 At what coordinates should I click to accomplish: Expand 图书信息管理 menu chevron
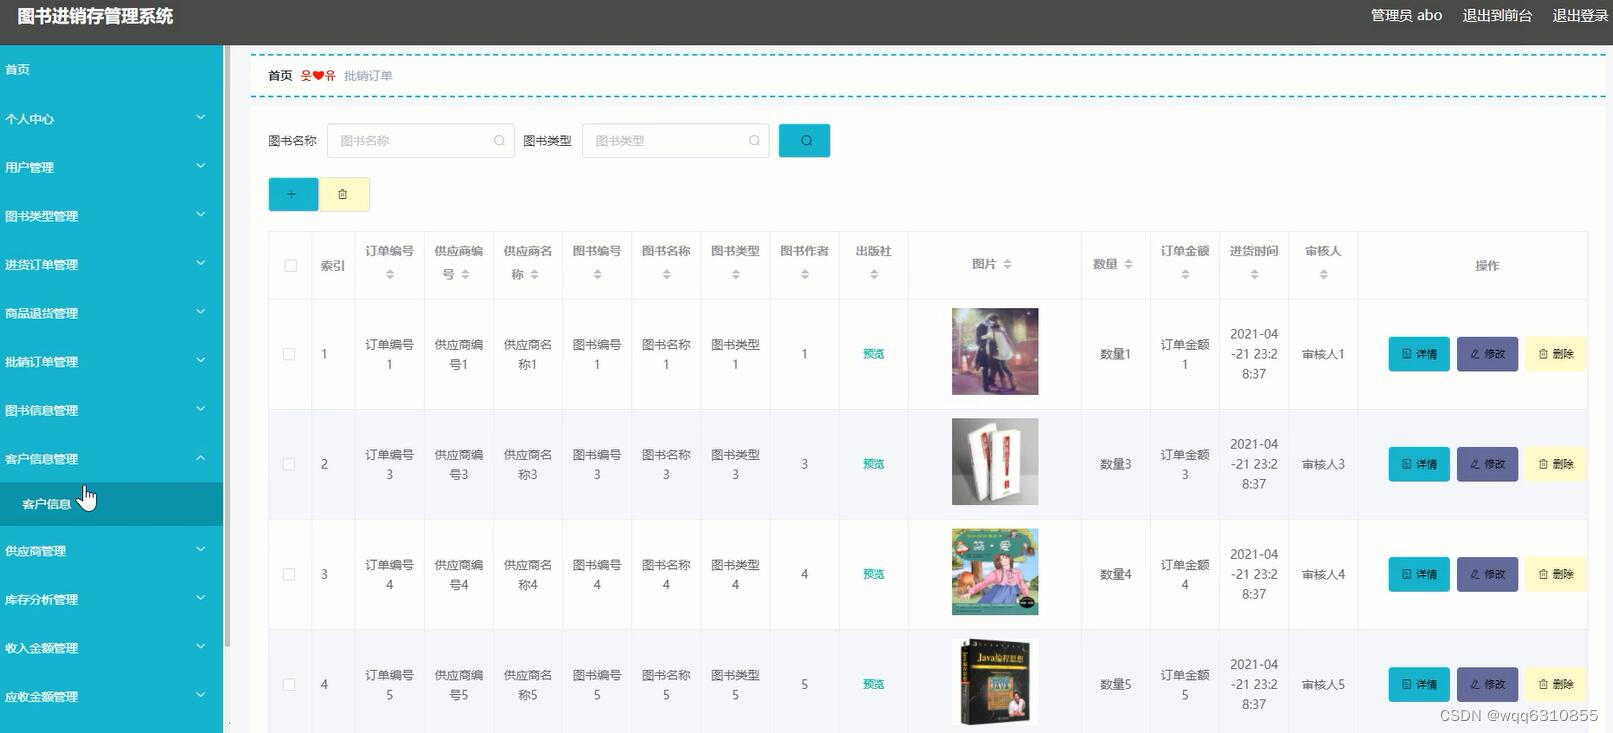[x=200, y=408]
